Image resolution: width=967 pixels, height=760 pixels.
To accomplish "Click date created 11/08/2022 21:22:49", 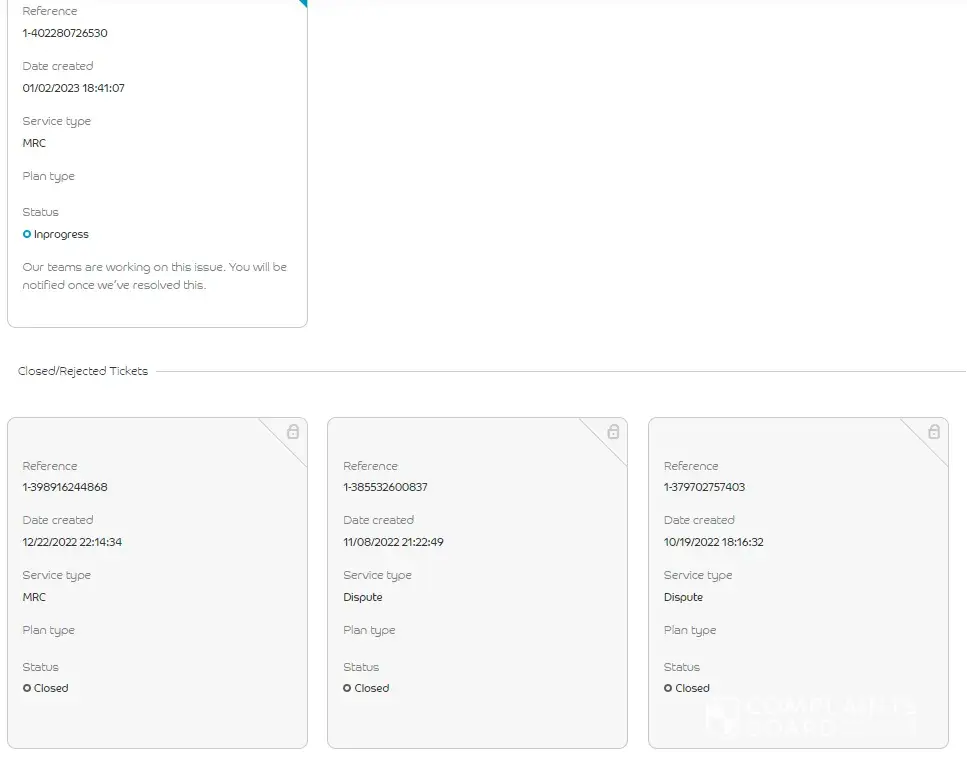I will pyautogui.click(x=393, y=542).
